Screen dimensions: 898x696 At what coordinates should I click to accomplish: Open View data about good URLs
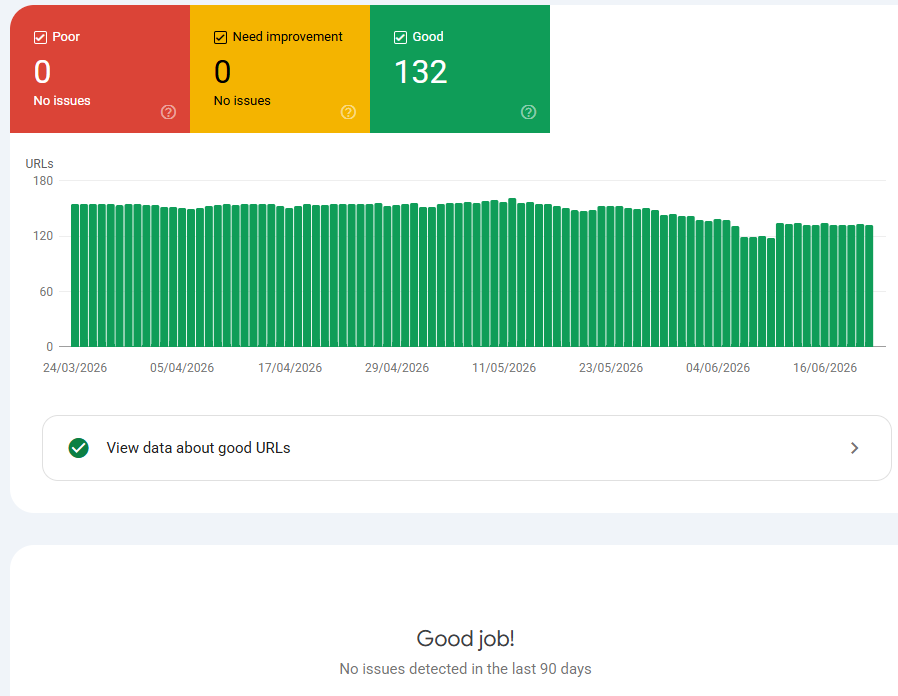(467, 448)
